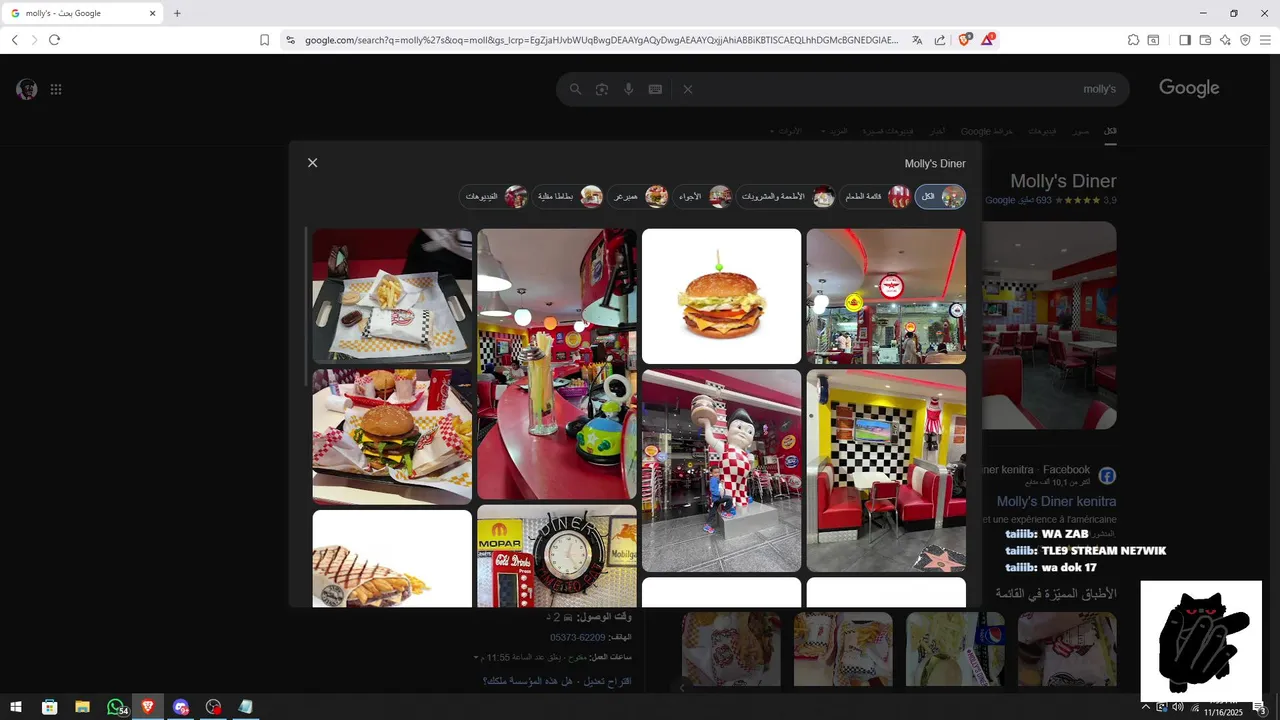Screen dimensions: 1280x720
Task: Close the "molly's - Google" tab
Action: (153, 14)
